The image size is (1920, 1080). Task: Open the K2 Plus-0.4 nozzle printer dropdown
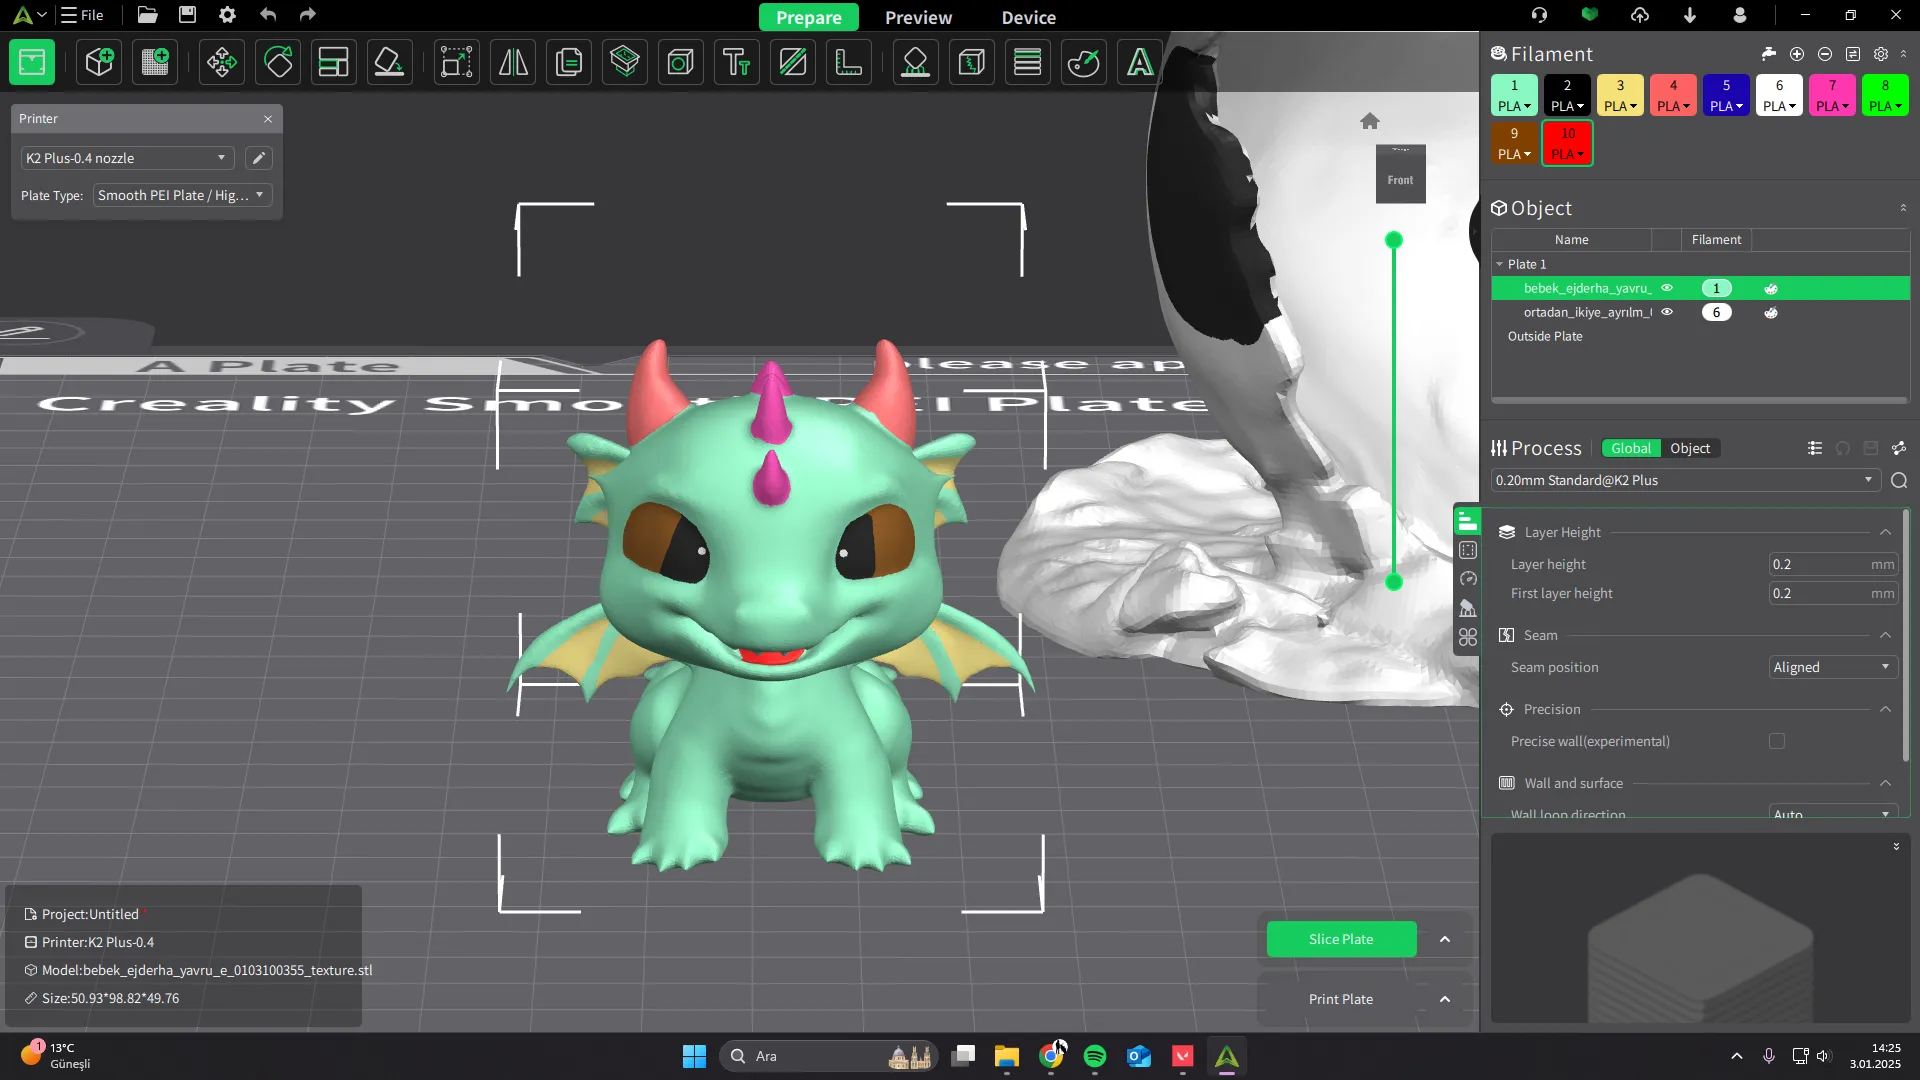point(127,158)
